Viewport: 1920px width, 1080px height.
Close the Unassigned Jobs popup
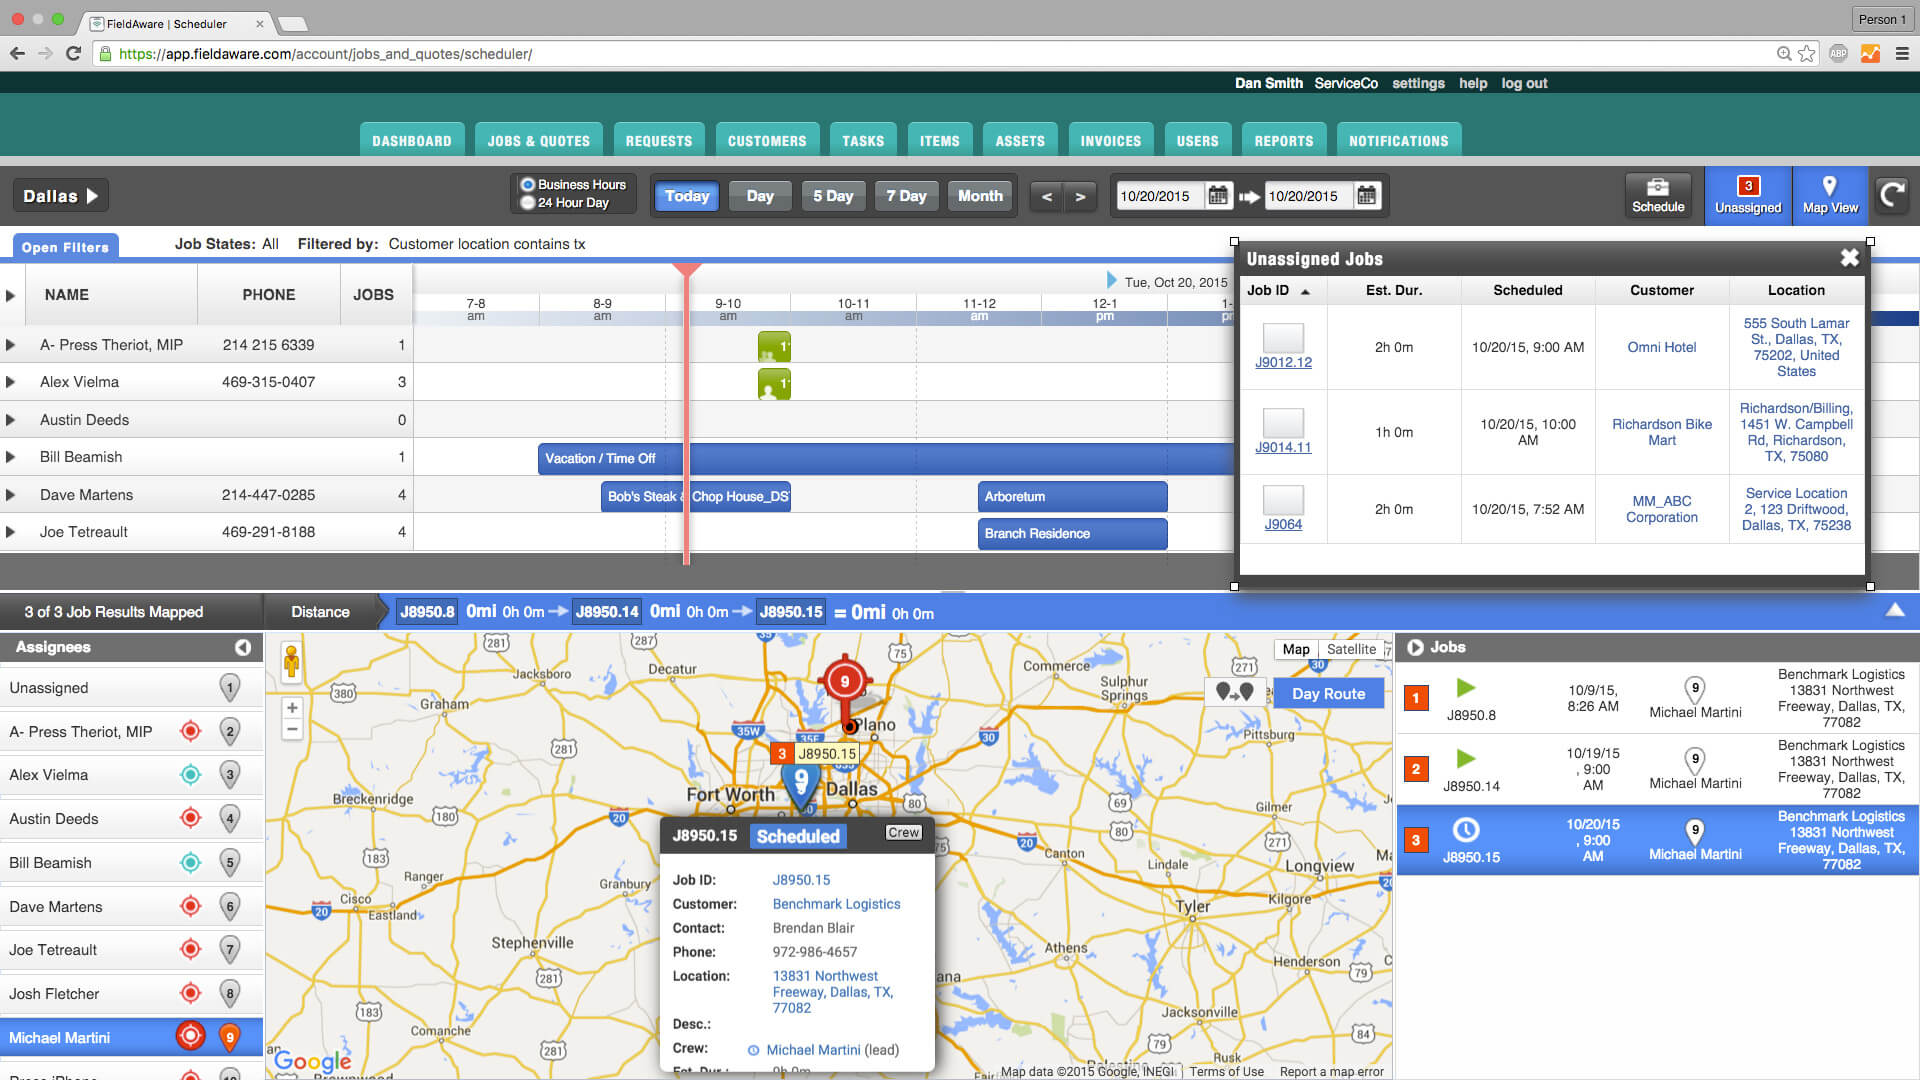1850,258
